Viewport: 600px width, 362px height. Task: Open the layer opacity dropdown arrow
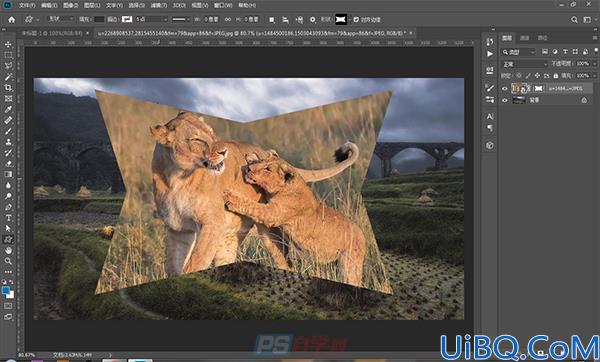pyautogui.click(x=594, y=64)
